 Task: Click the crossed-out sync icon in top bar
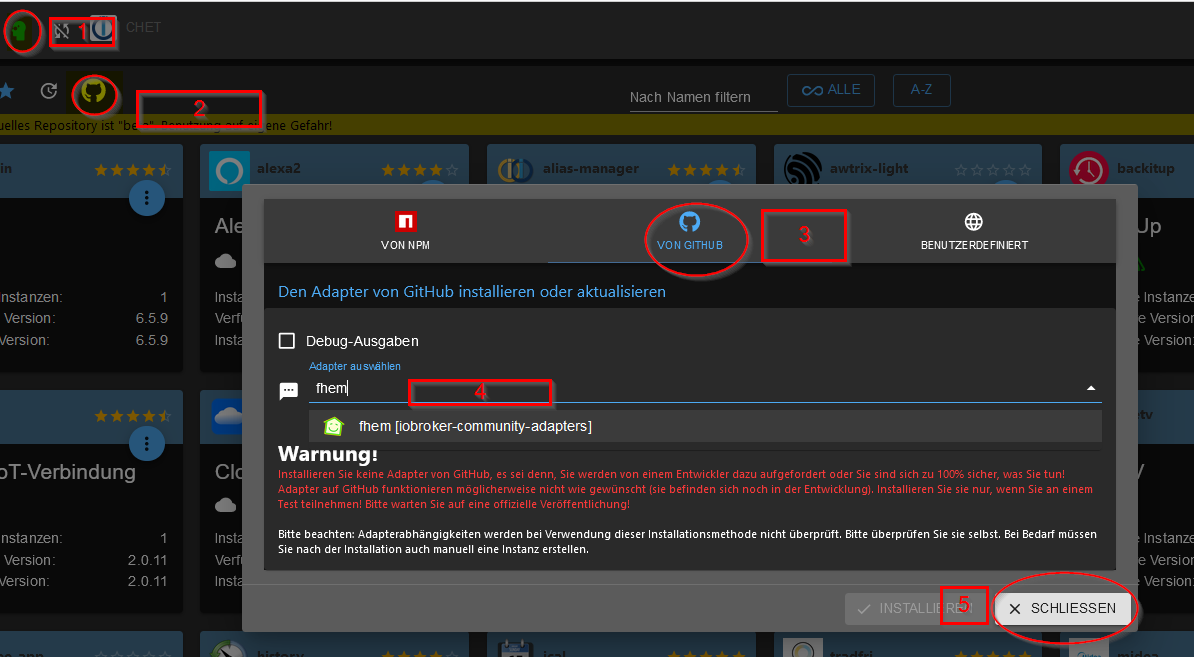point(61,31)
